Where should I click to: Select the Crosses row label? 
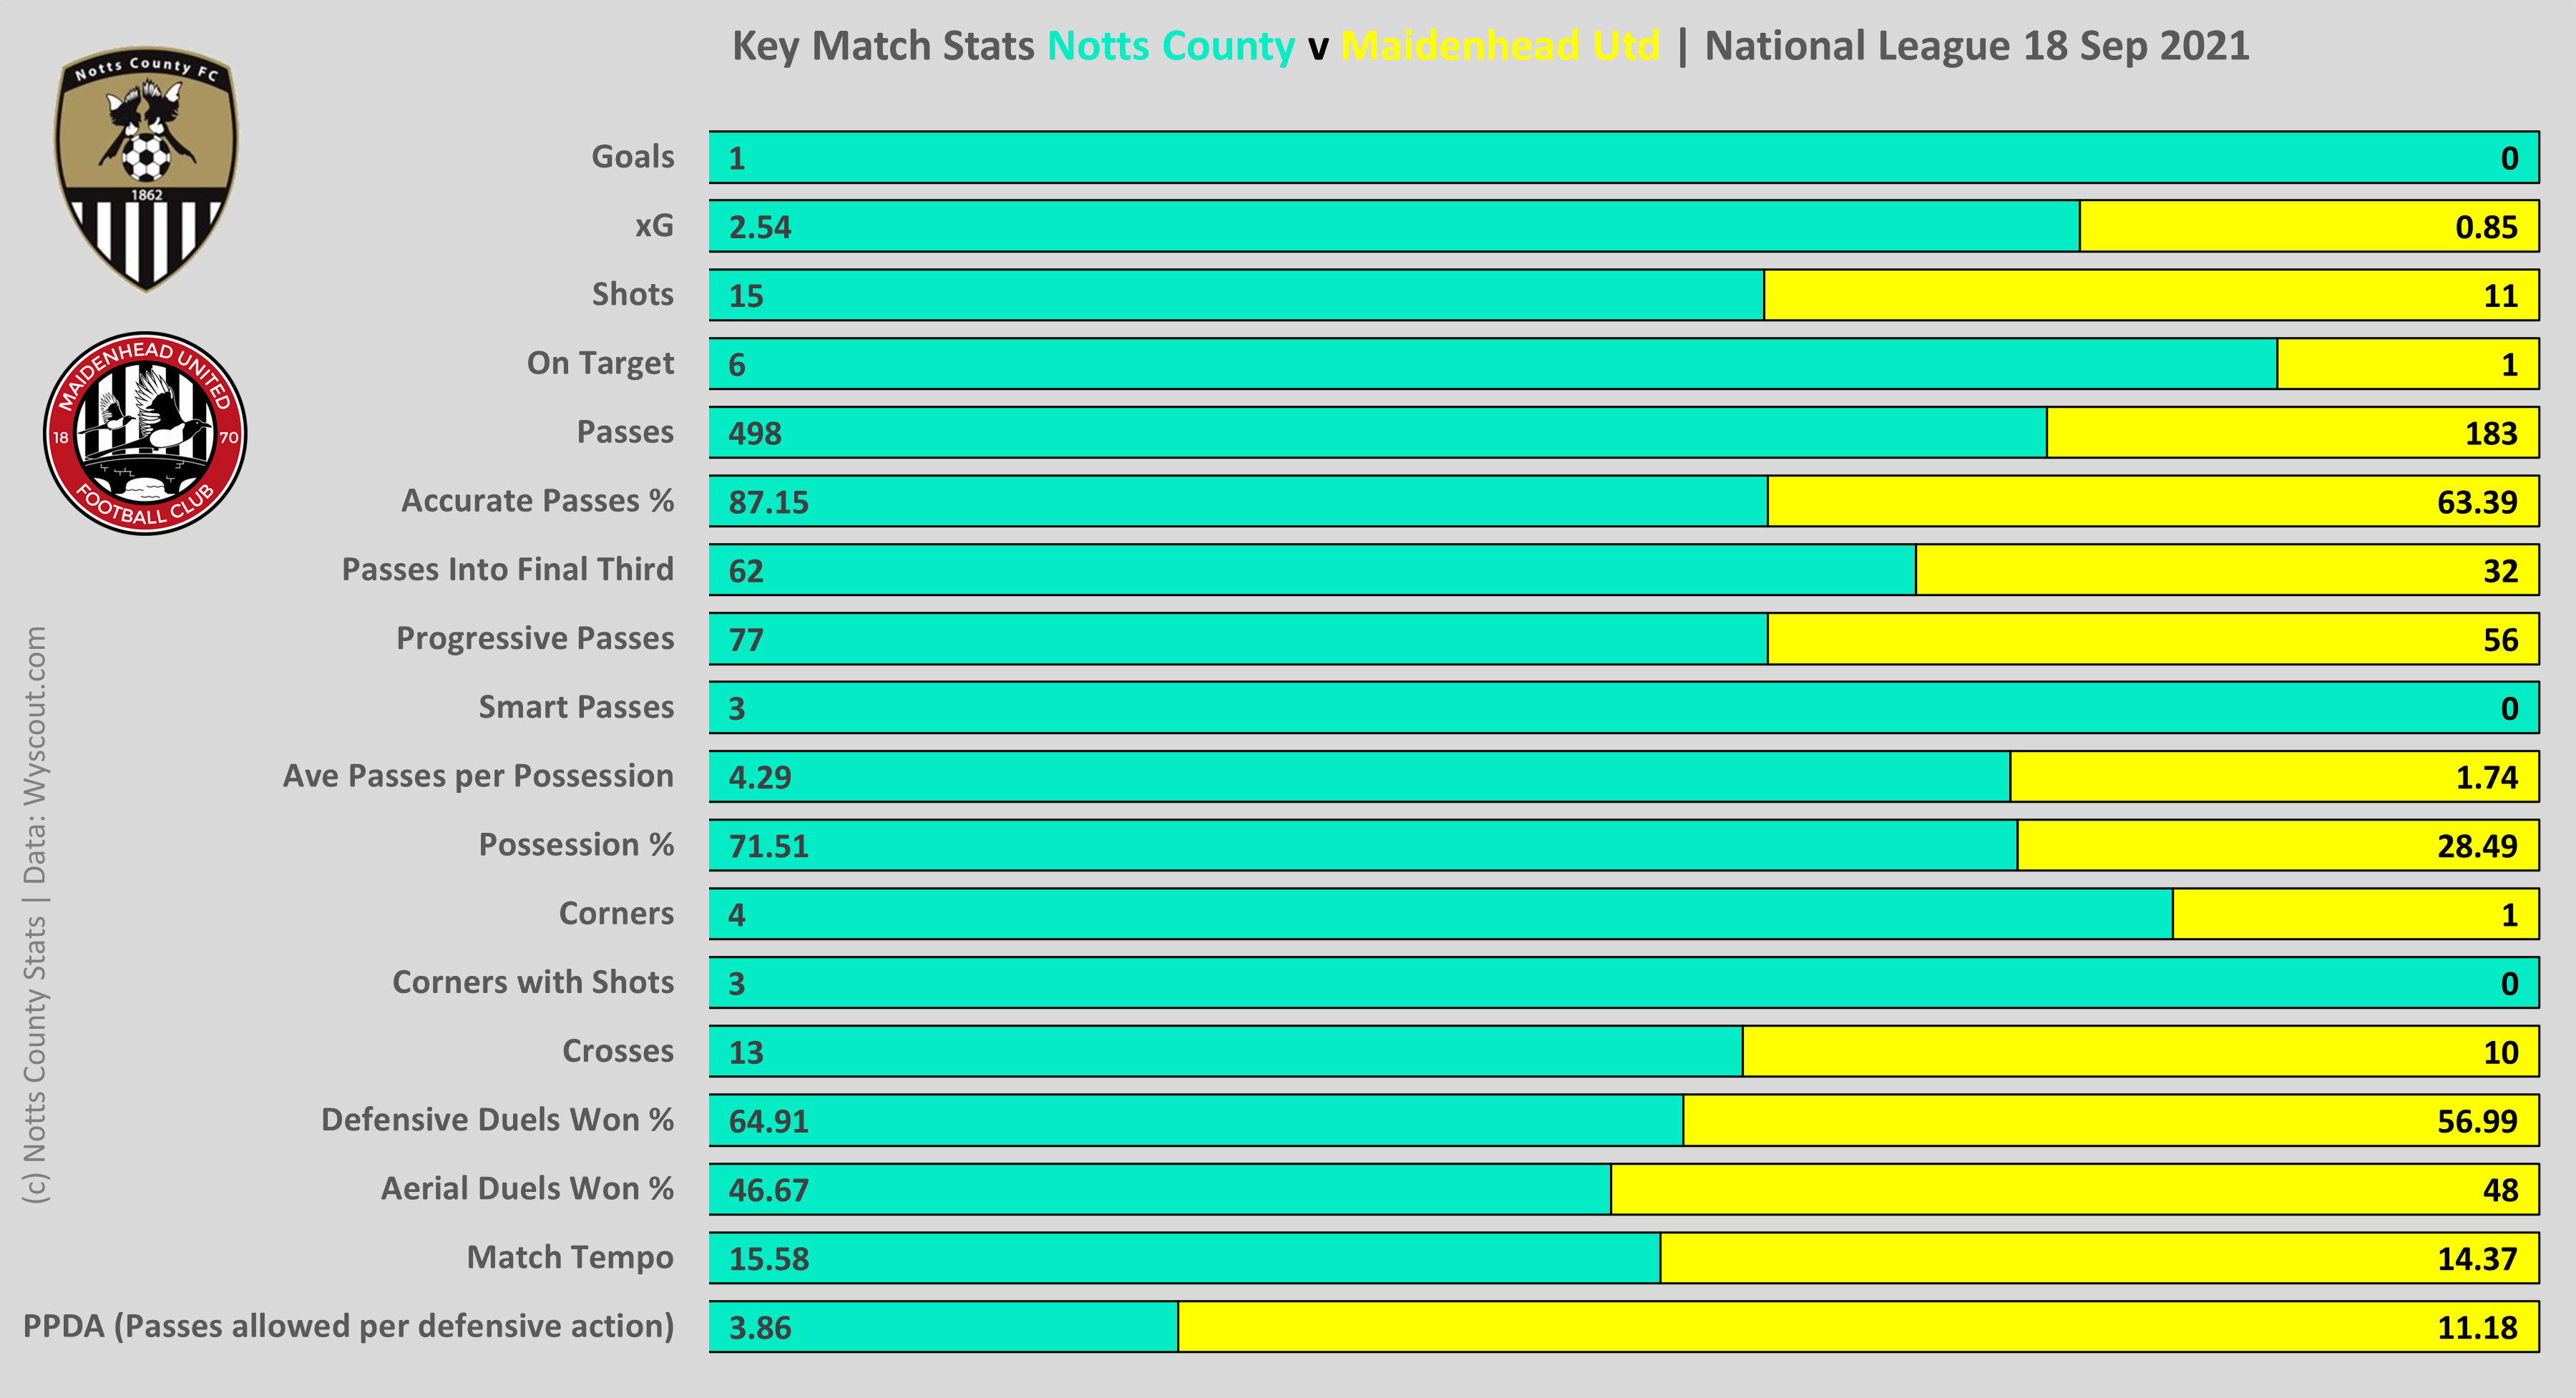click(x=617, y=1052)
